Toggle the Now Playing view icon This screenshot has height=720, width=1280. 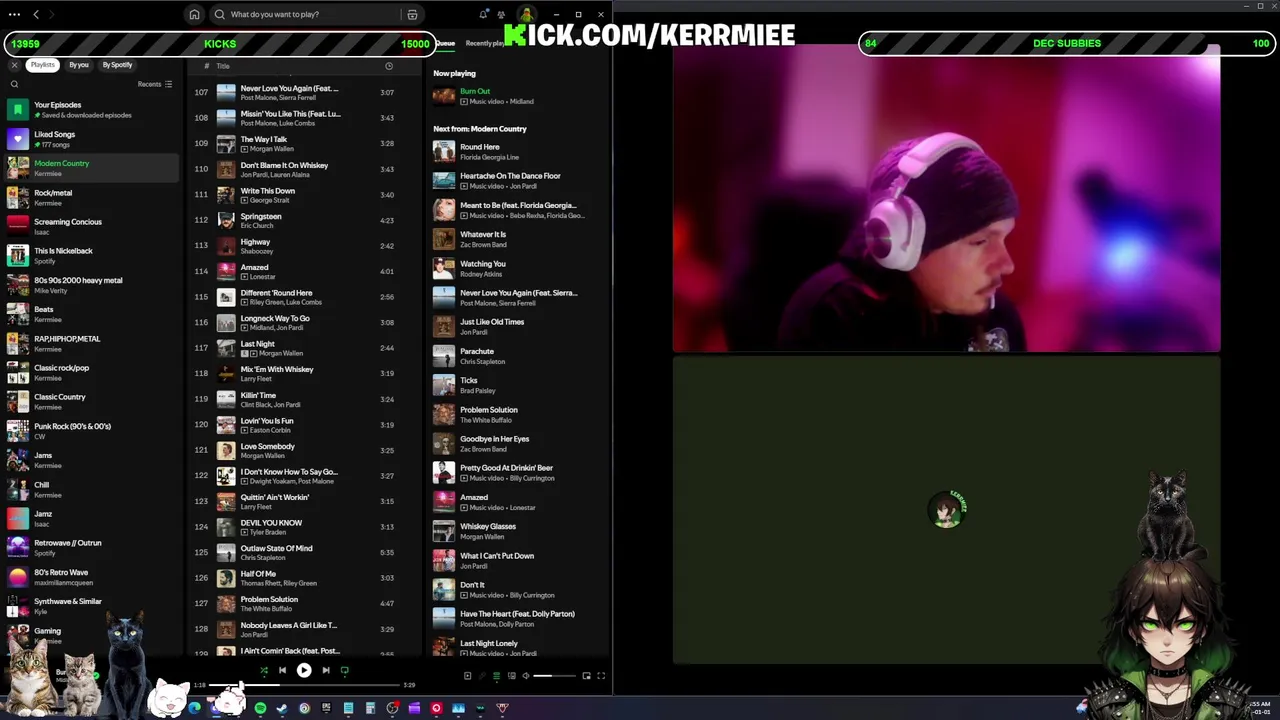click(467, 676)
